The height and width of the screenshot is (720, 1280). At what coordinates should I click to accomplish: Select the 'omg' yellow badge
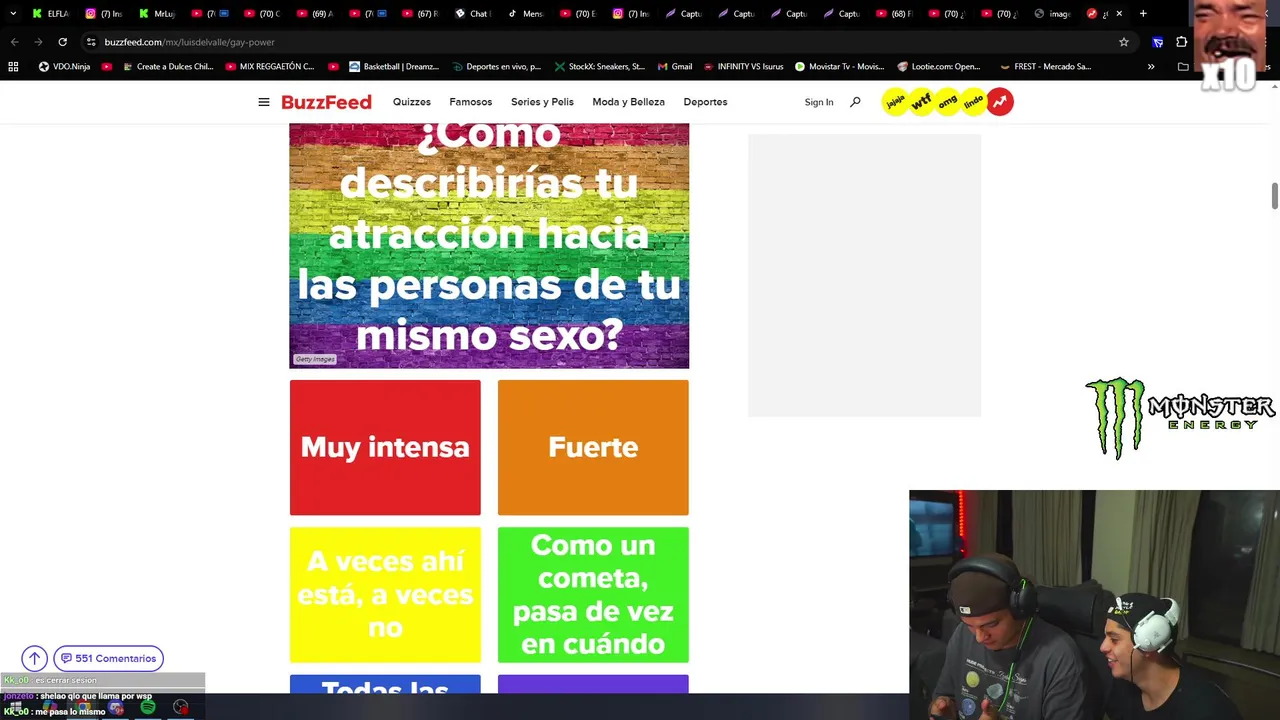(x=947, y=102)
